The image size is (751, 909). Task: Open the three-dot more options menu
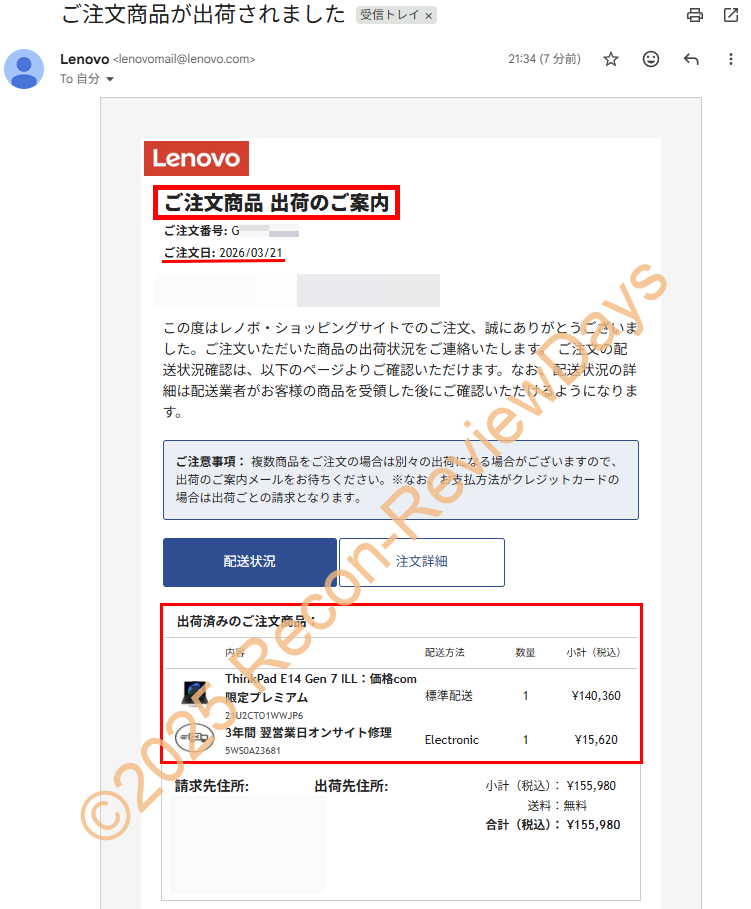(731, 59)
